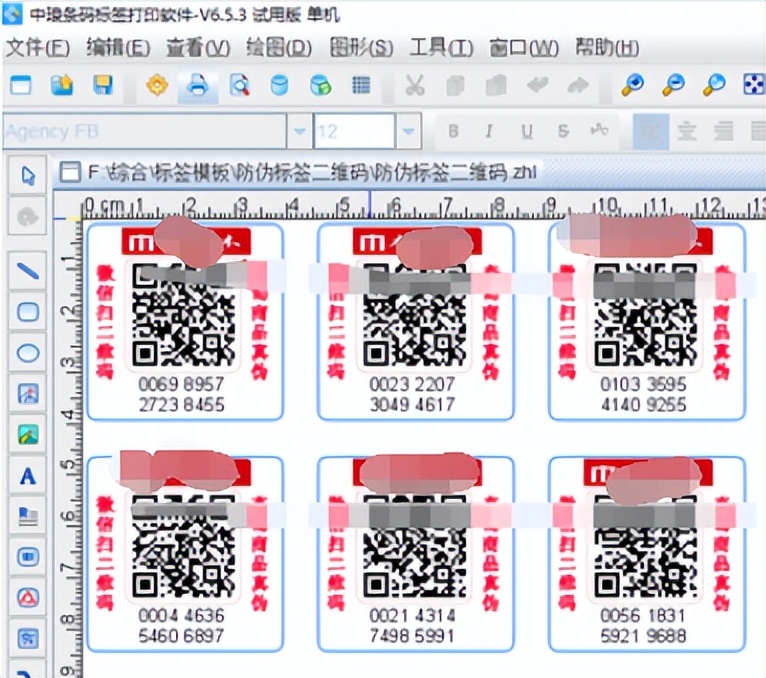This screenshot has height=678, width=766.
Task: Select the Rounded Rectangle tool
Action: pyautogui.click(x=28, y=312)
